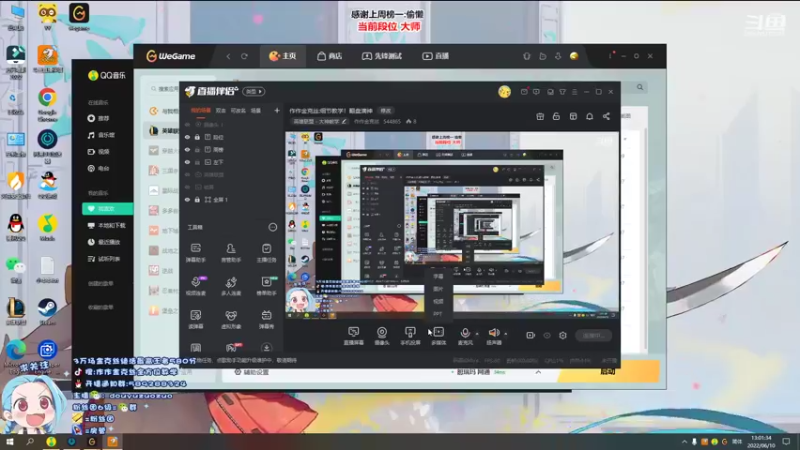Click notification bell in 直播伴侣 header
The width and height of the screenshot is (800, 450).
click(589, 116)
